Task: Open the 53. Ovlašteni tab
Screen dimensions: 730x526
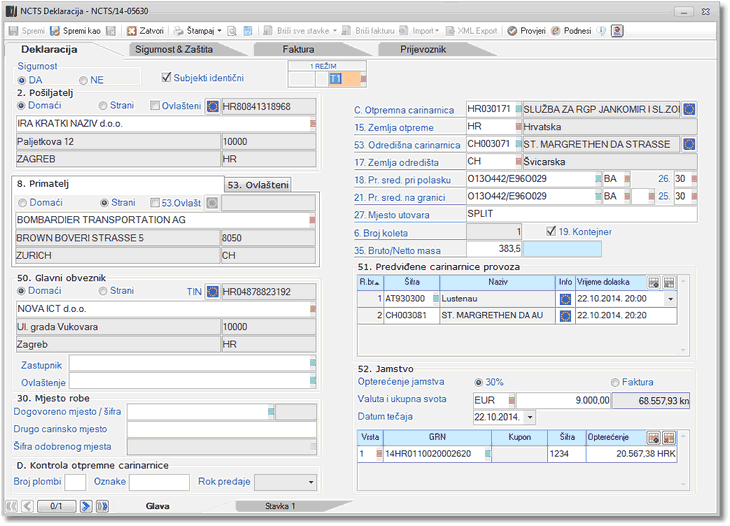Action: (258, 185)
